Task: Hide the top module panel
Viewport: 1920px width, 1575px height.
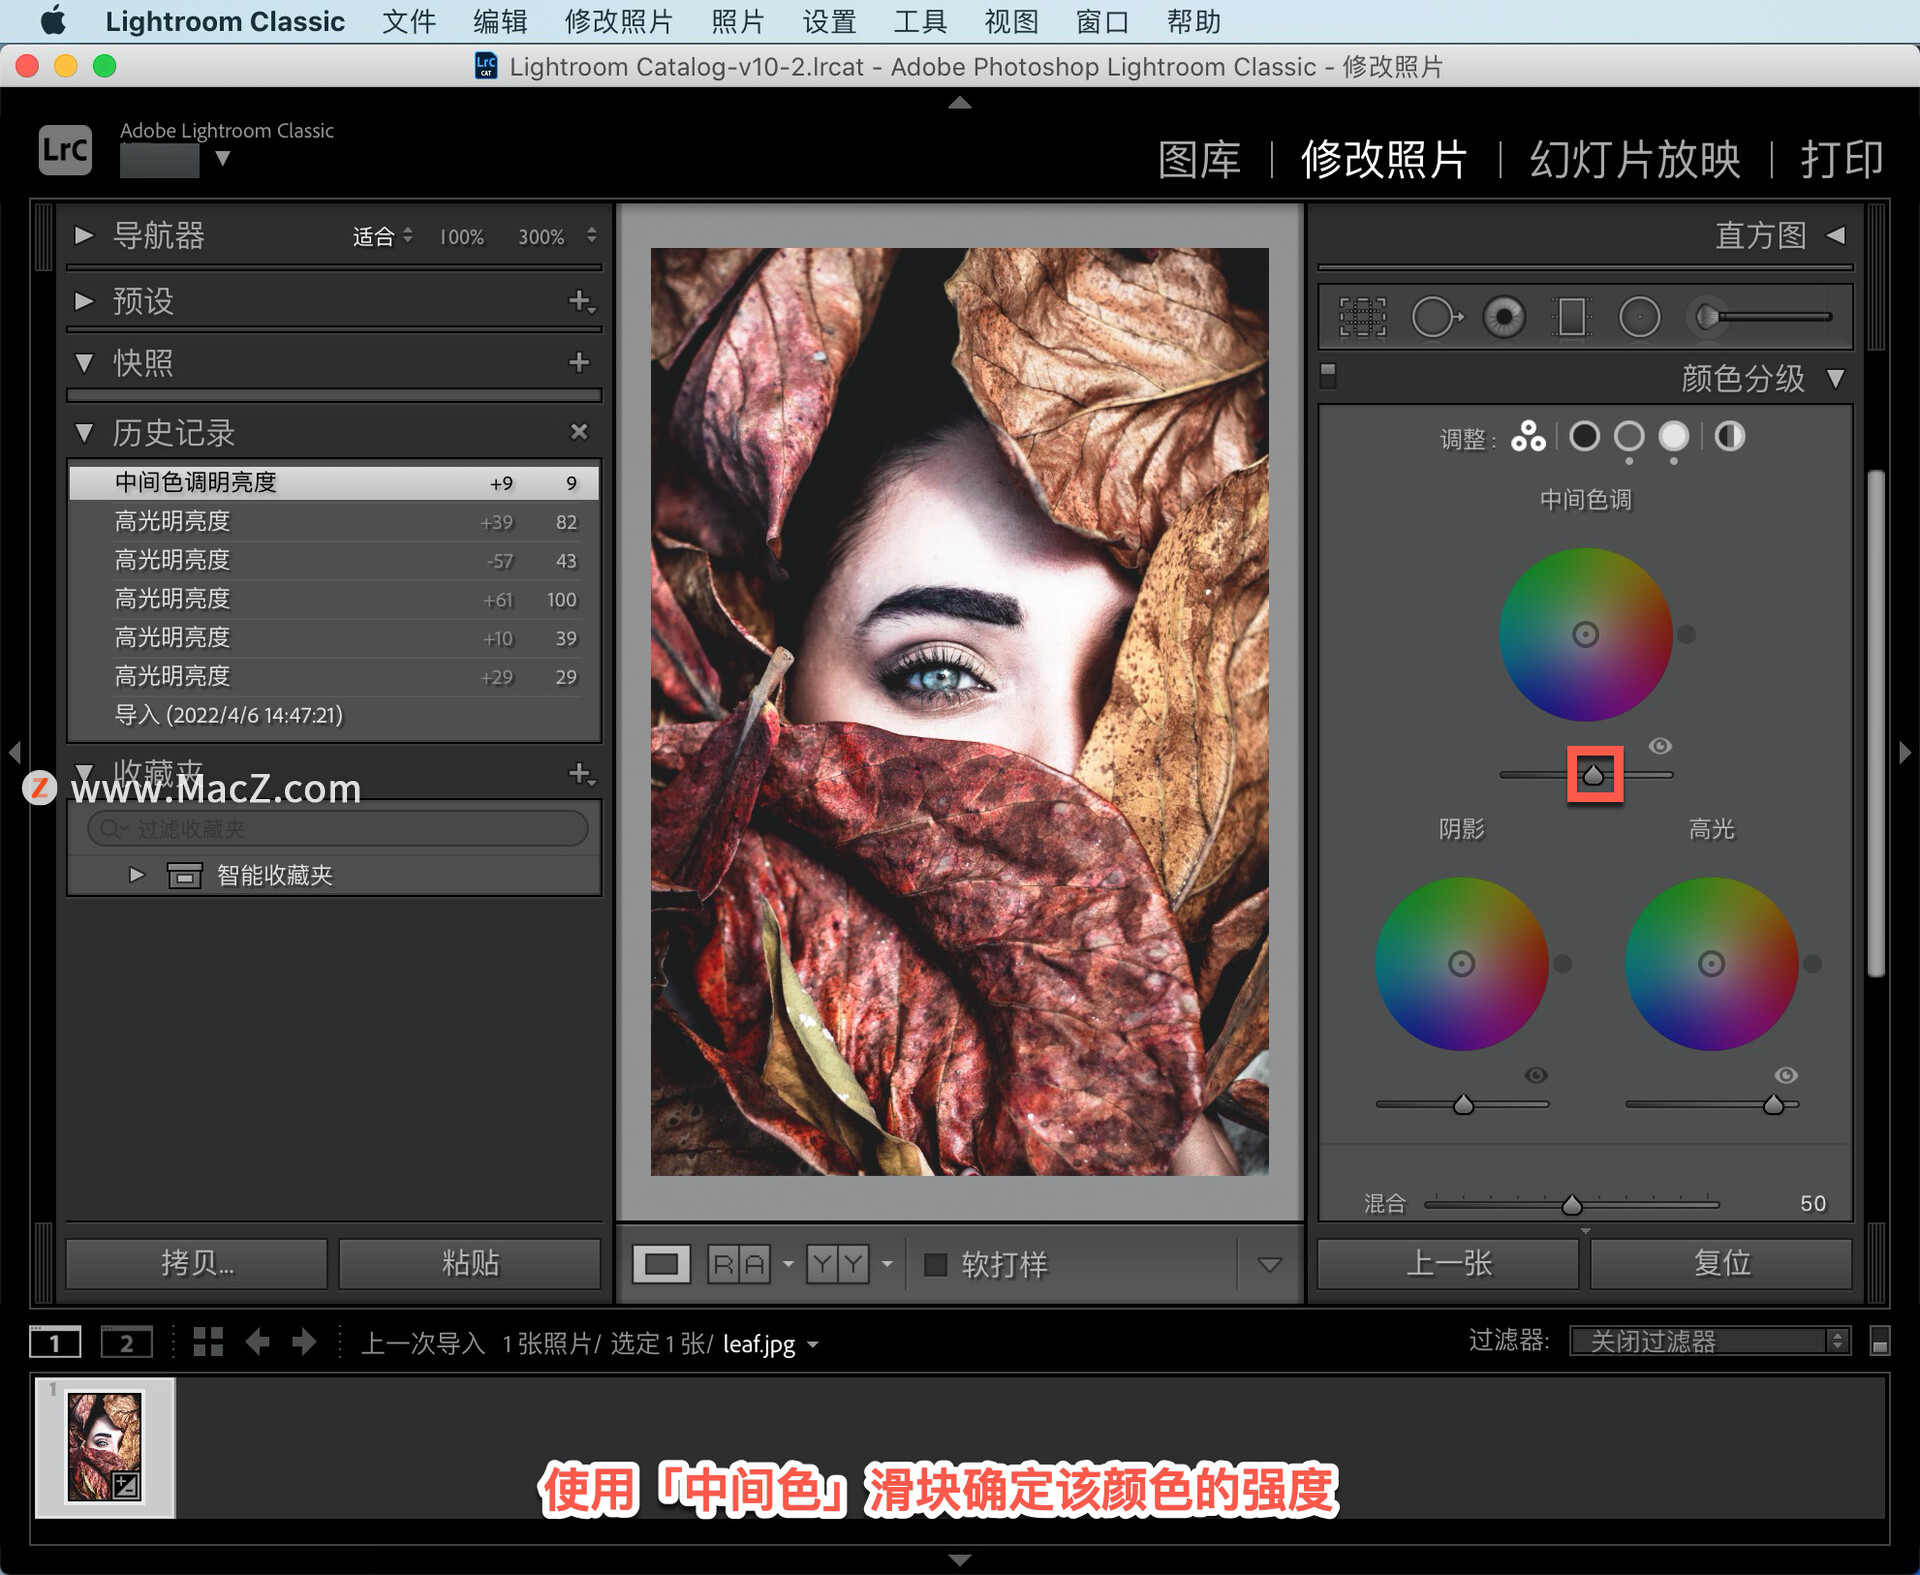Action: click(960, 102)
